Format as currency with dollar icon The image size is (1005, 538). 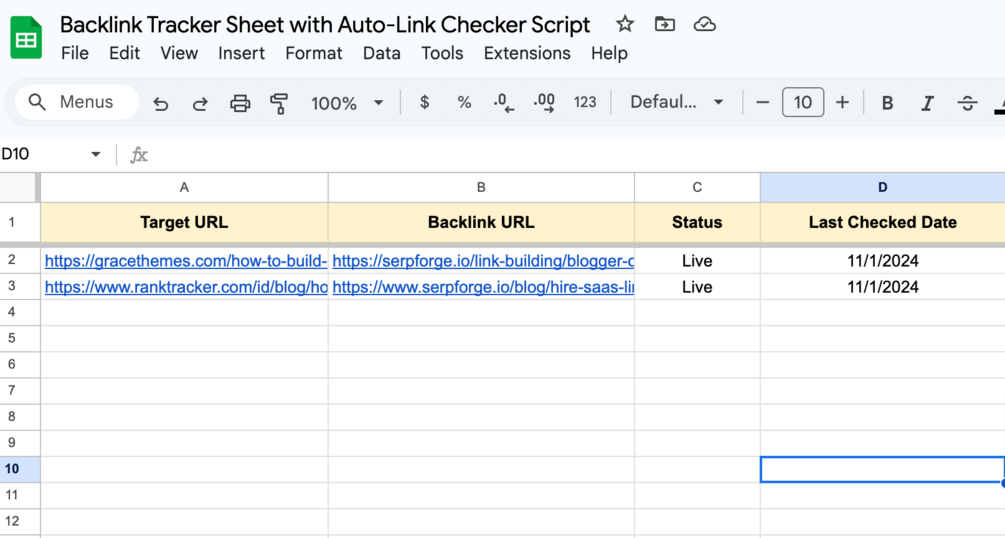point(425,102)
